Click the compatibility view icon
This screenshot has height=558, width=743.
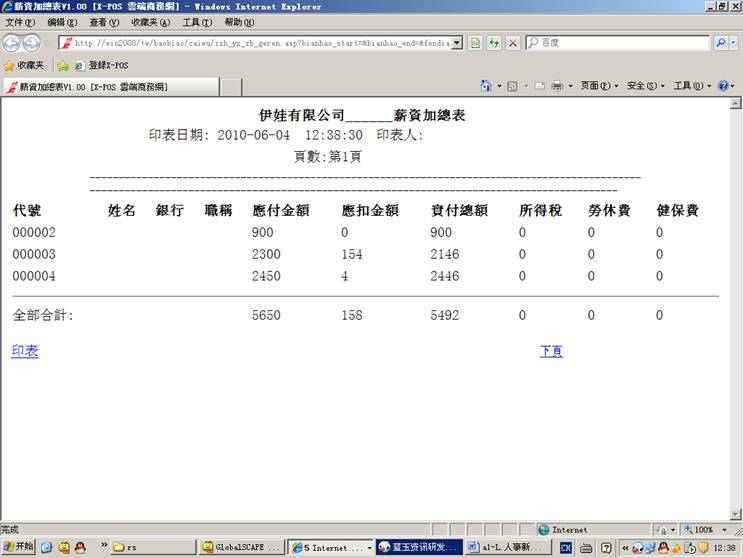tap(476, 43)
